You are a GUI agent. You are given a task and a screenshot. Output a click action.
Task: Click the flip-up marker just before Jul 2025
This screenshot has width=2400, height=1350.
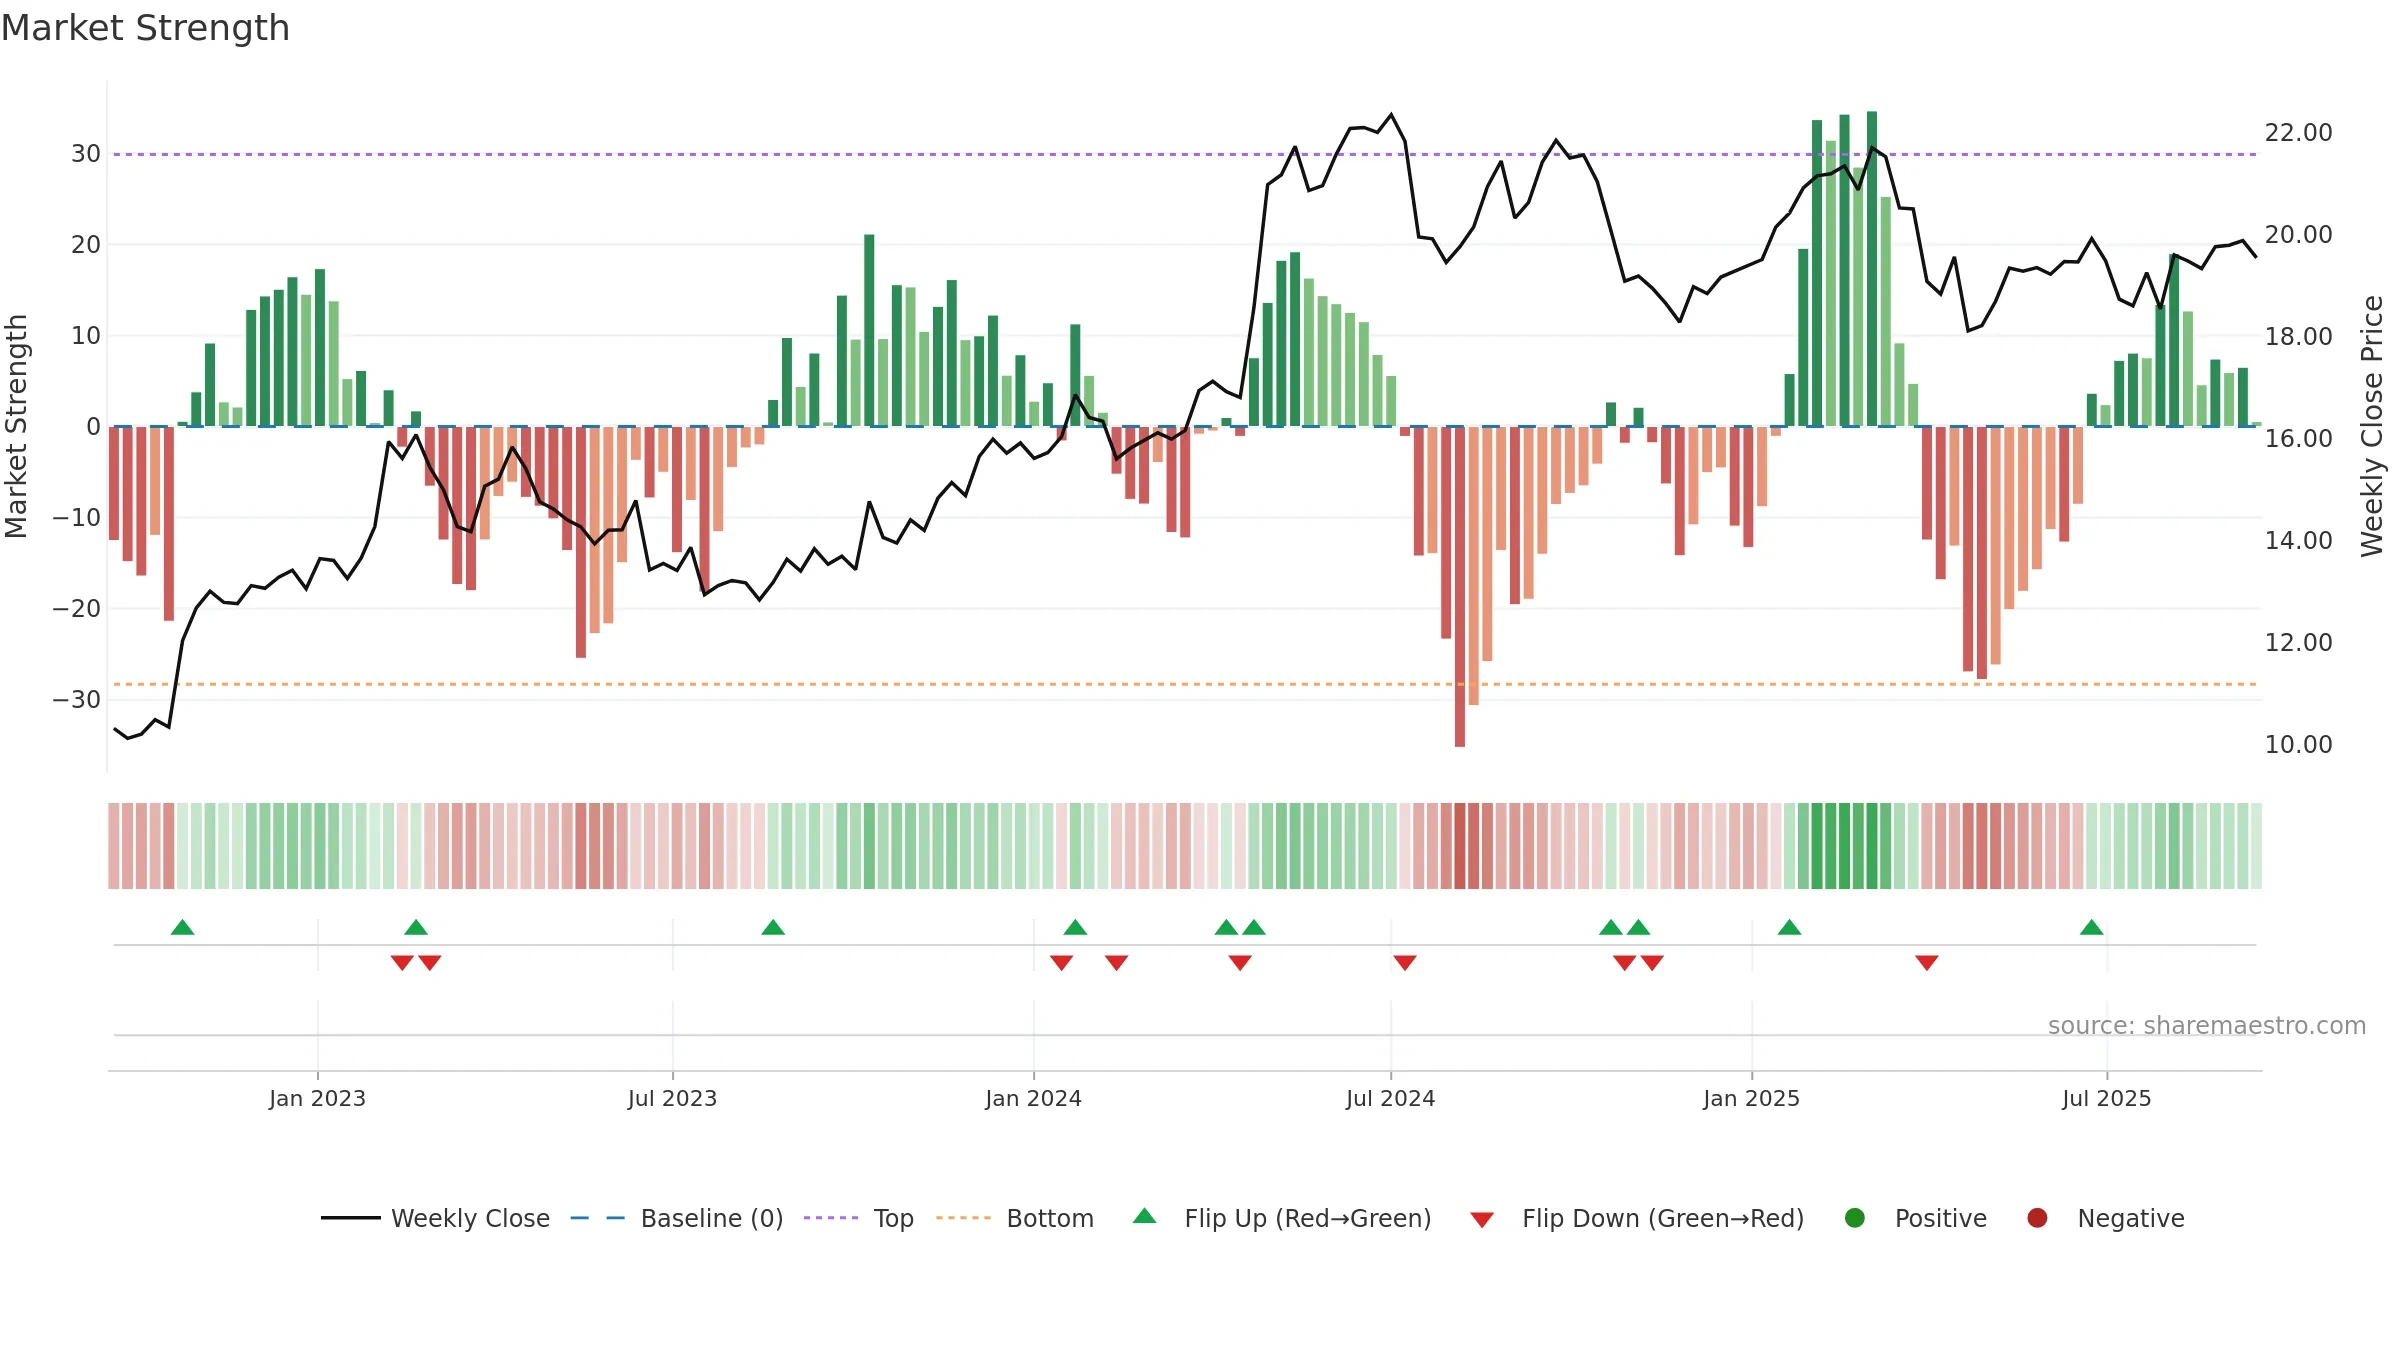(x=2091, y=927)
